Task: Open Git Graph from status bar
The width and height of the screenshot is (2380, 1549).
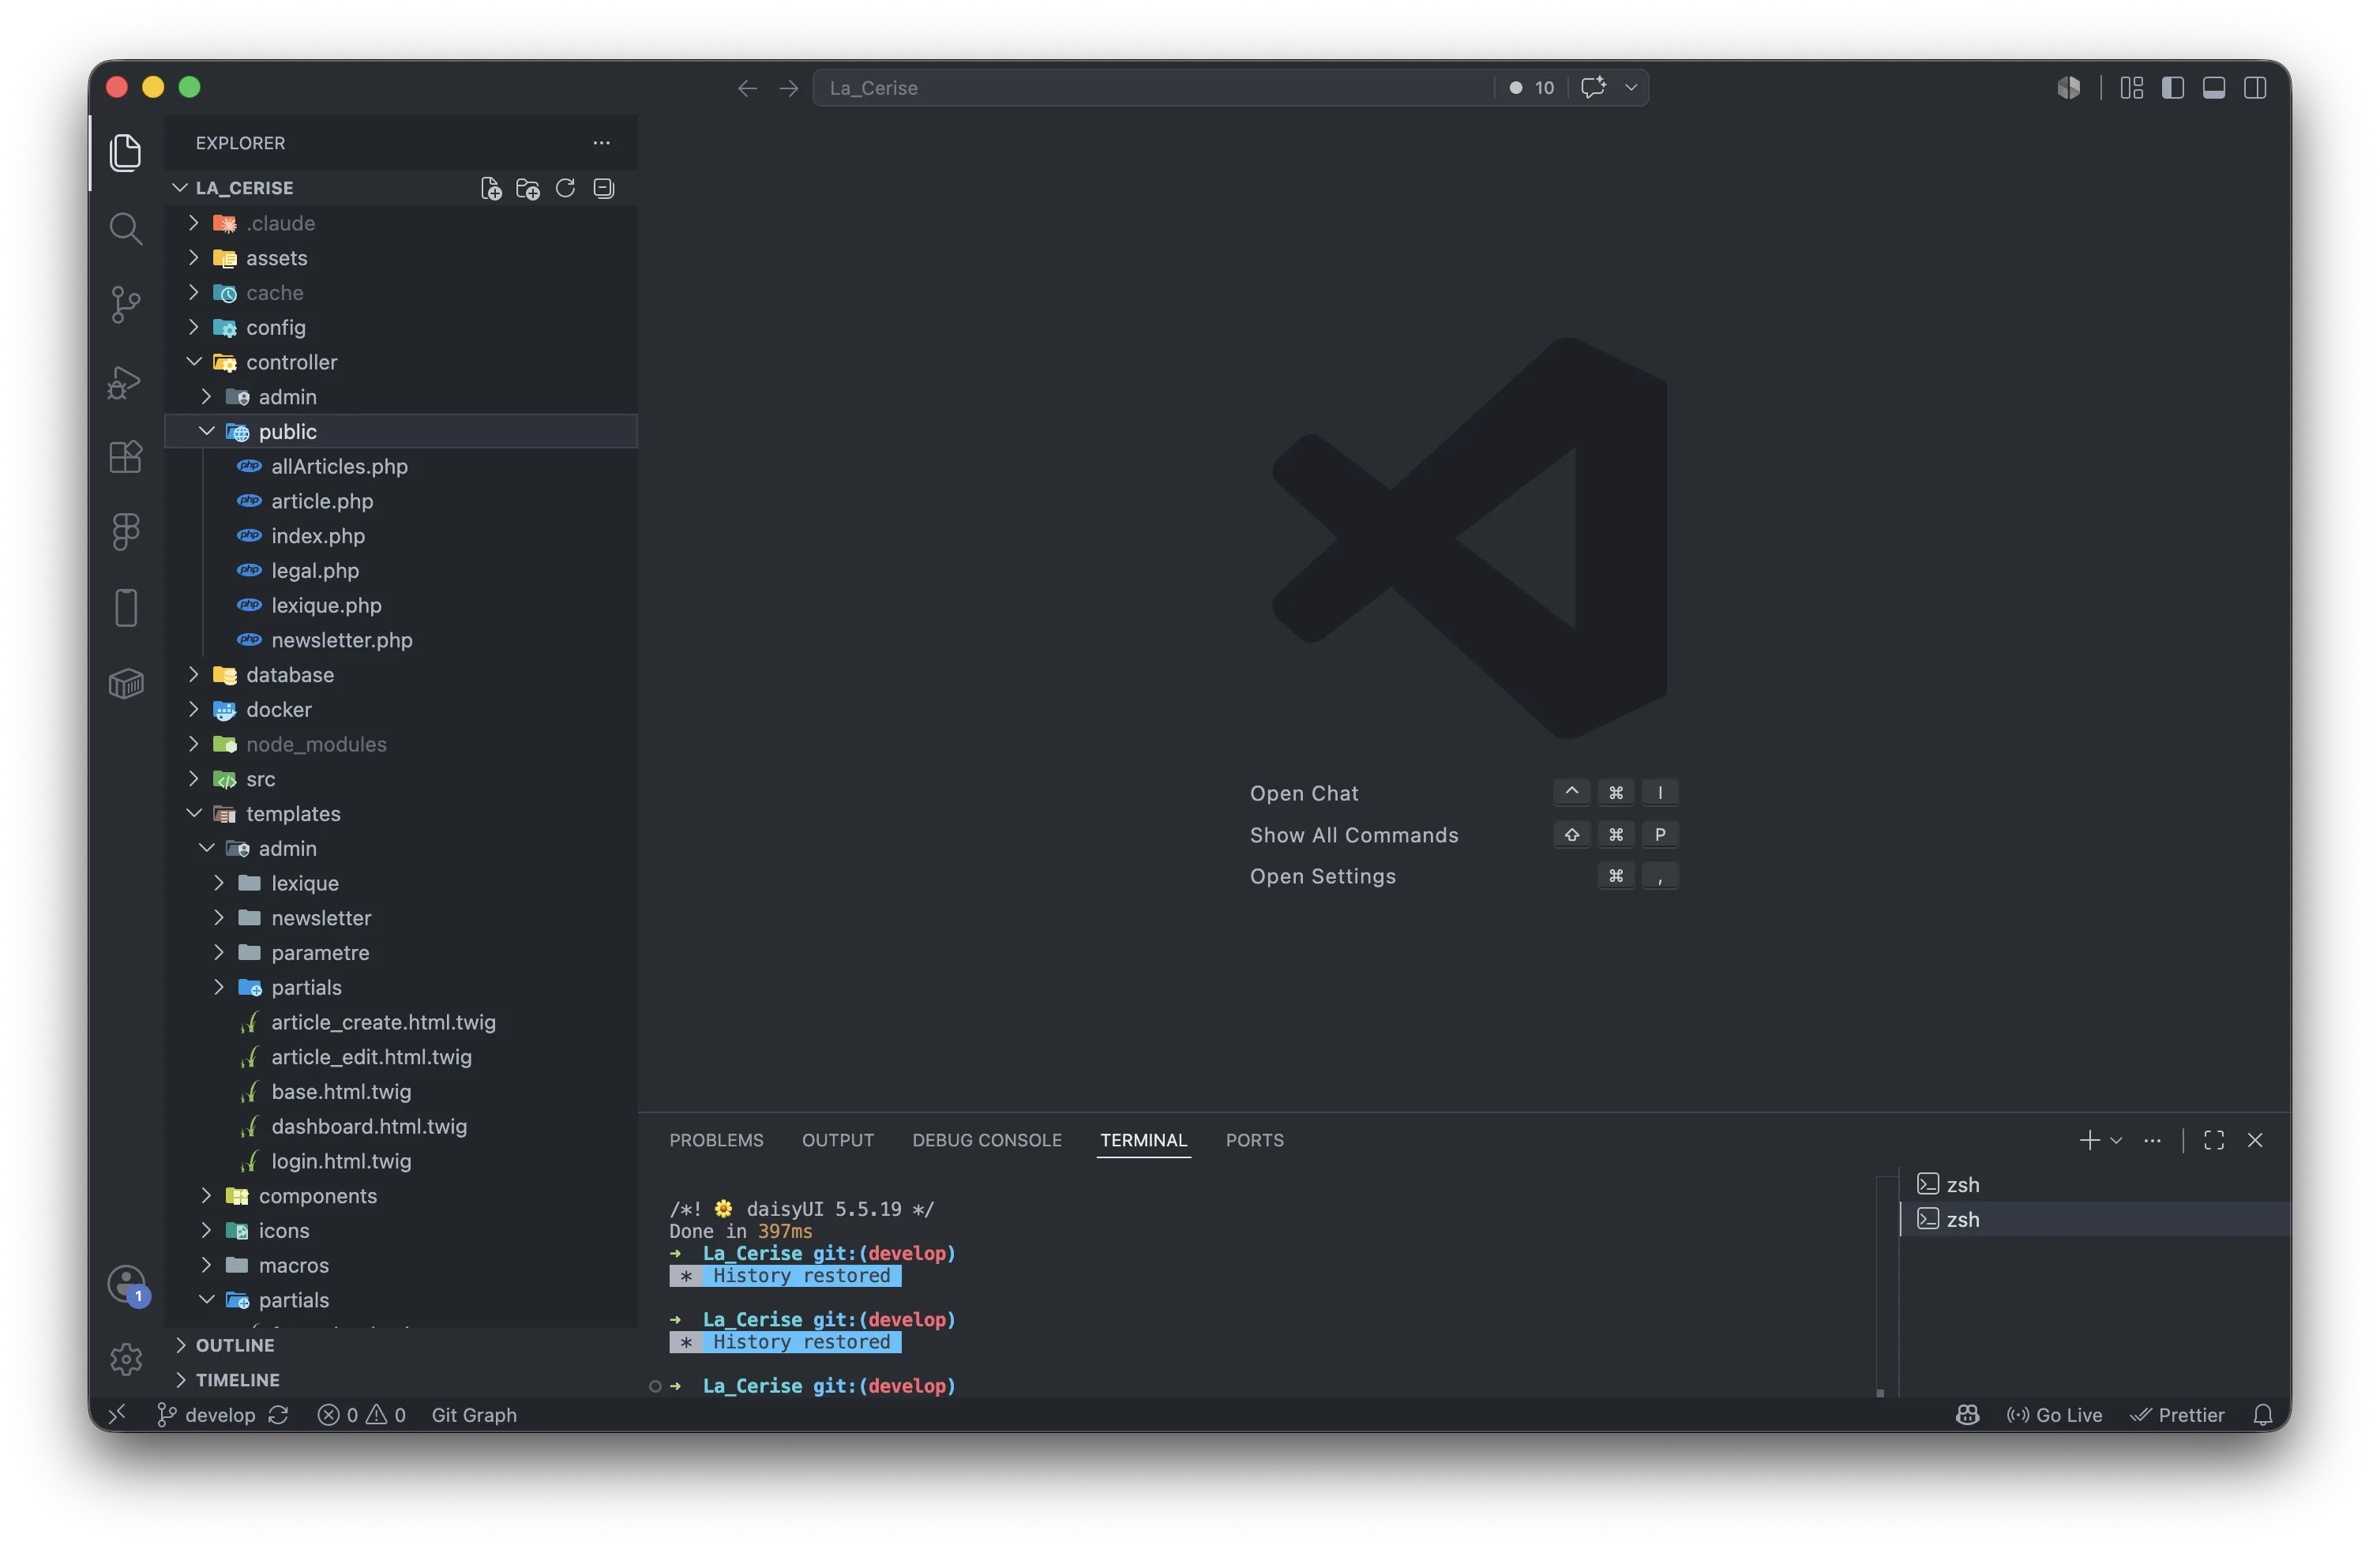Action: [x=474, y=1415]
